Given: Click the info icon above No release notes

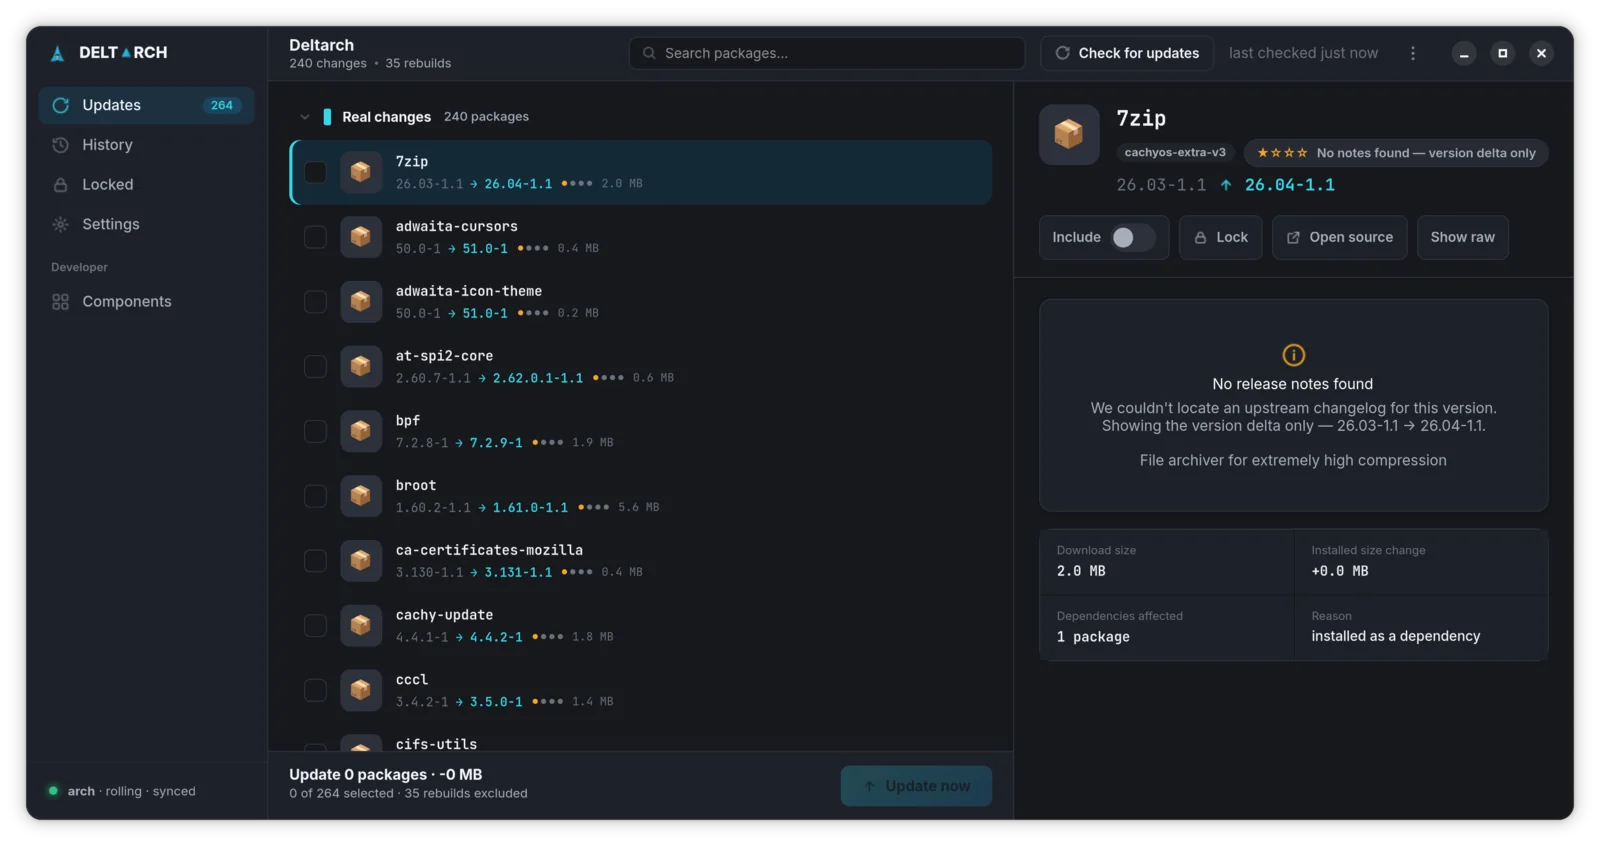Looking at the screenshot, I should point(1293,355).
